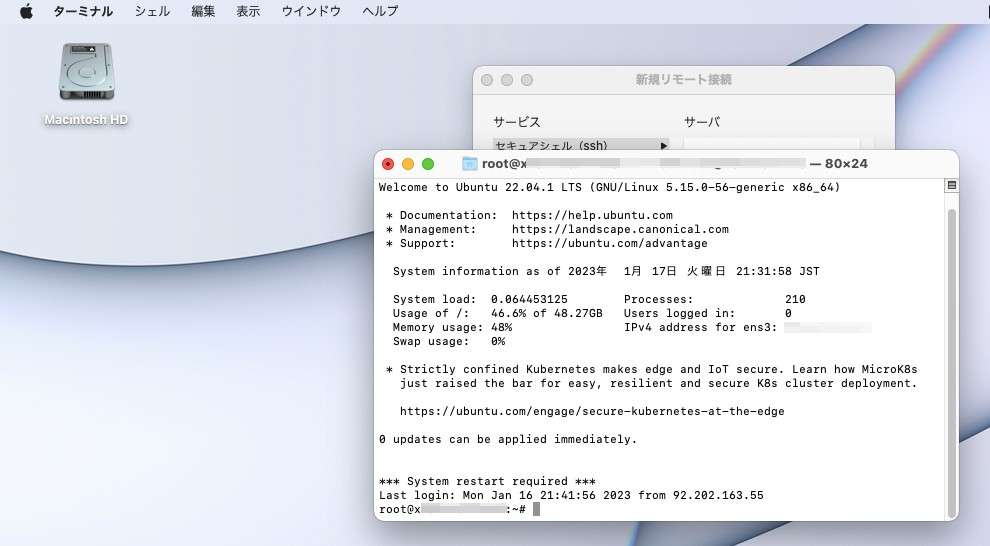The image size is (990, 546).
Task: Click the terminal vertical scrollbar
Action: (951, 363)
